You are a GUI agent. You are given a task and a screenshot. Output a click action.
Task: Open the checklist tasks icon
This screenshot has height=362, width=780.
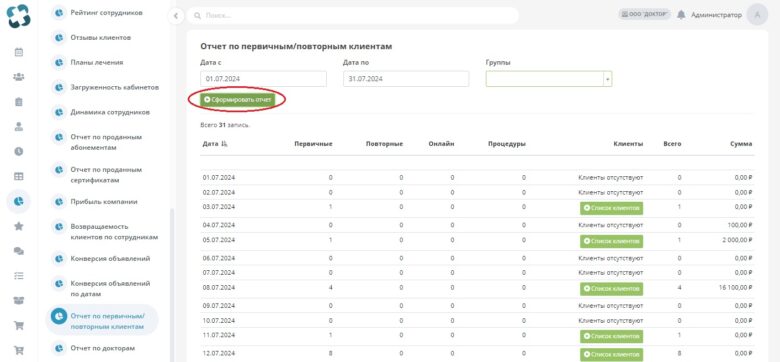[x=18, y=275]
